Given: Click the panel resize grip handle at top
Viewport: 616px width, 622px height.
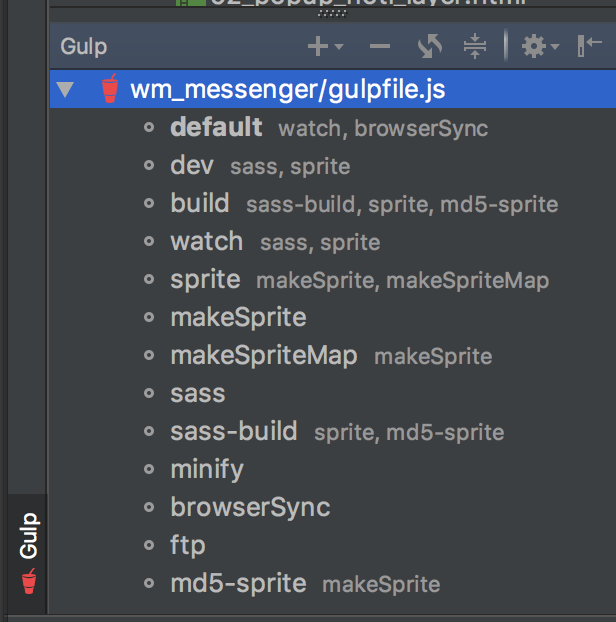Looking at the screenshot, I should click(332, 14).
